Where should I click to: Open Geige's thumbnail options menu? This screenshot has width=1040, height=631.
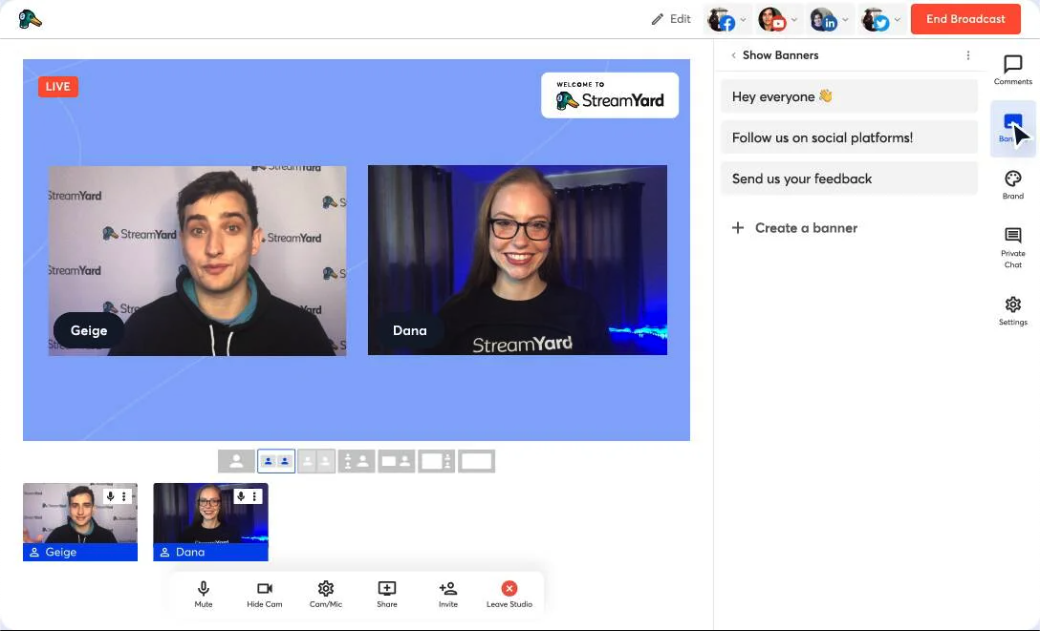[x=123, y=496]
